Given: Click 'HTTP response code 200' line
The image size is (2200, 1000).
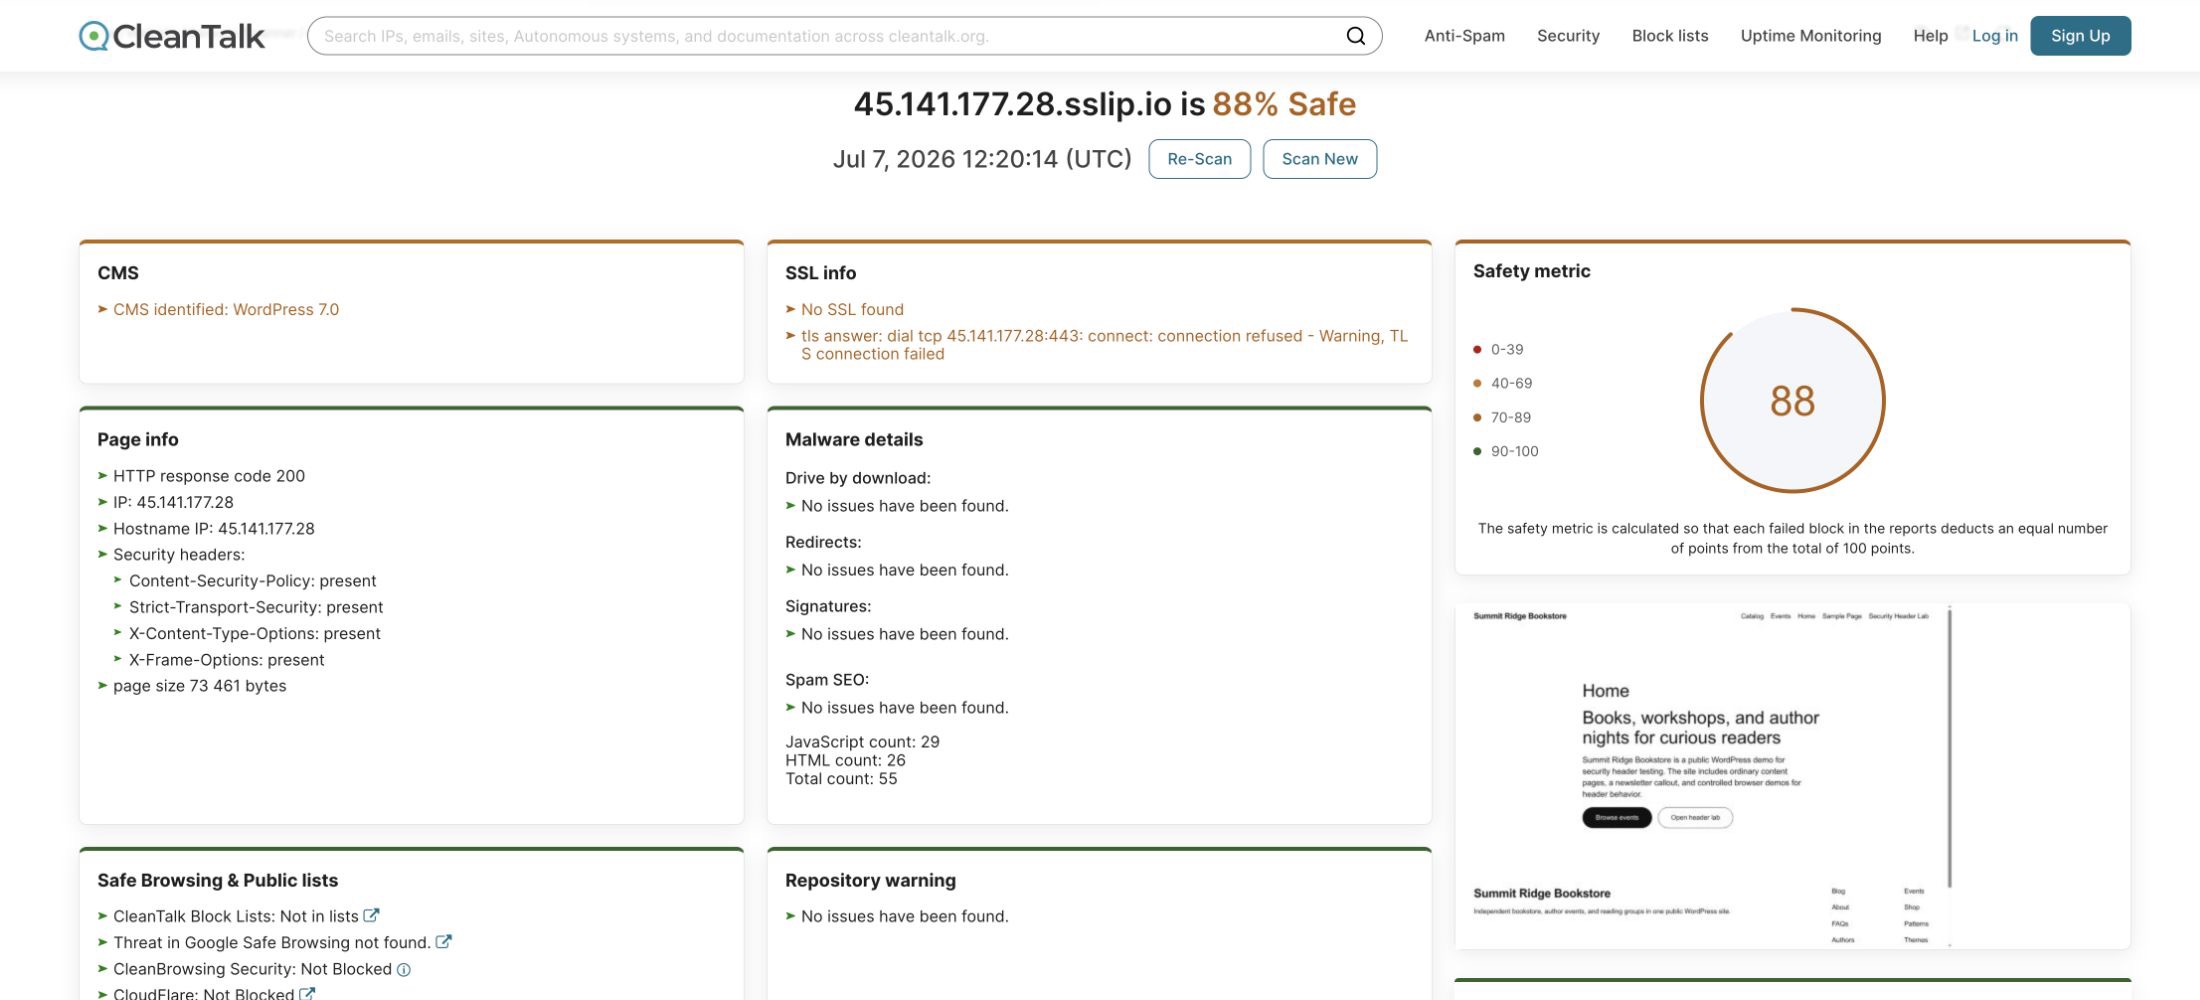Looking at the screenshot, I should 209,476.
